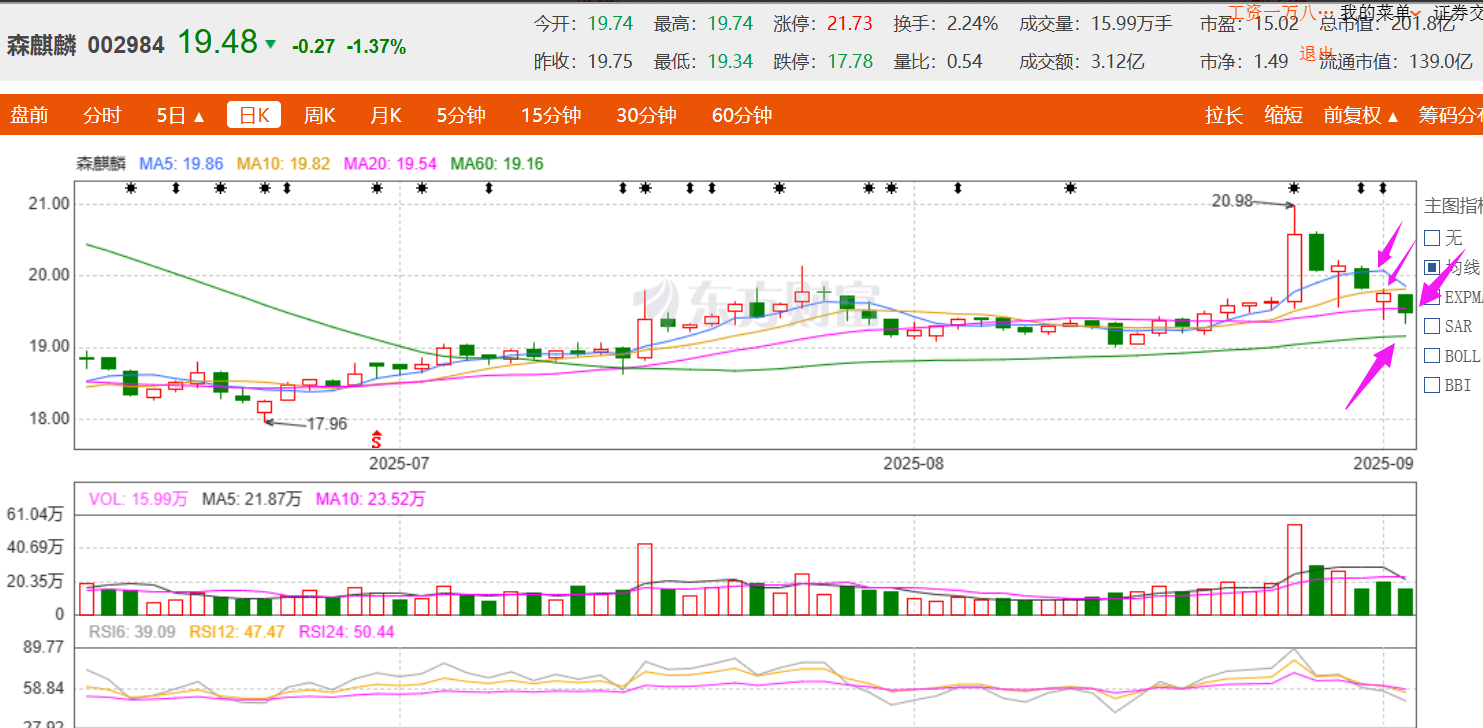Click the green MA60: 19.16 legend
Viewport: 1483px width, 728px height.
coord(497,163)
